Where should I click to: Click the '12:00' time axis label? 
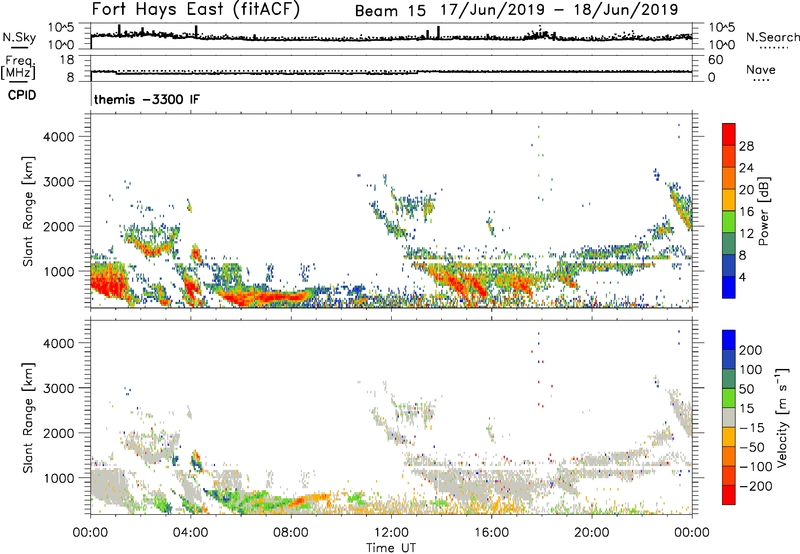click(x=391, y=533)
